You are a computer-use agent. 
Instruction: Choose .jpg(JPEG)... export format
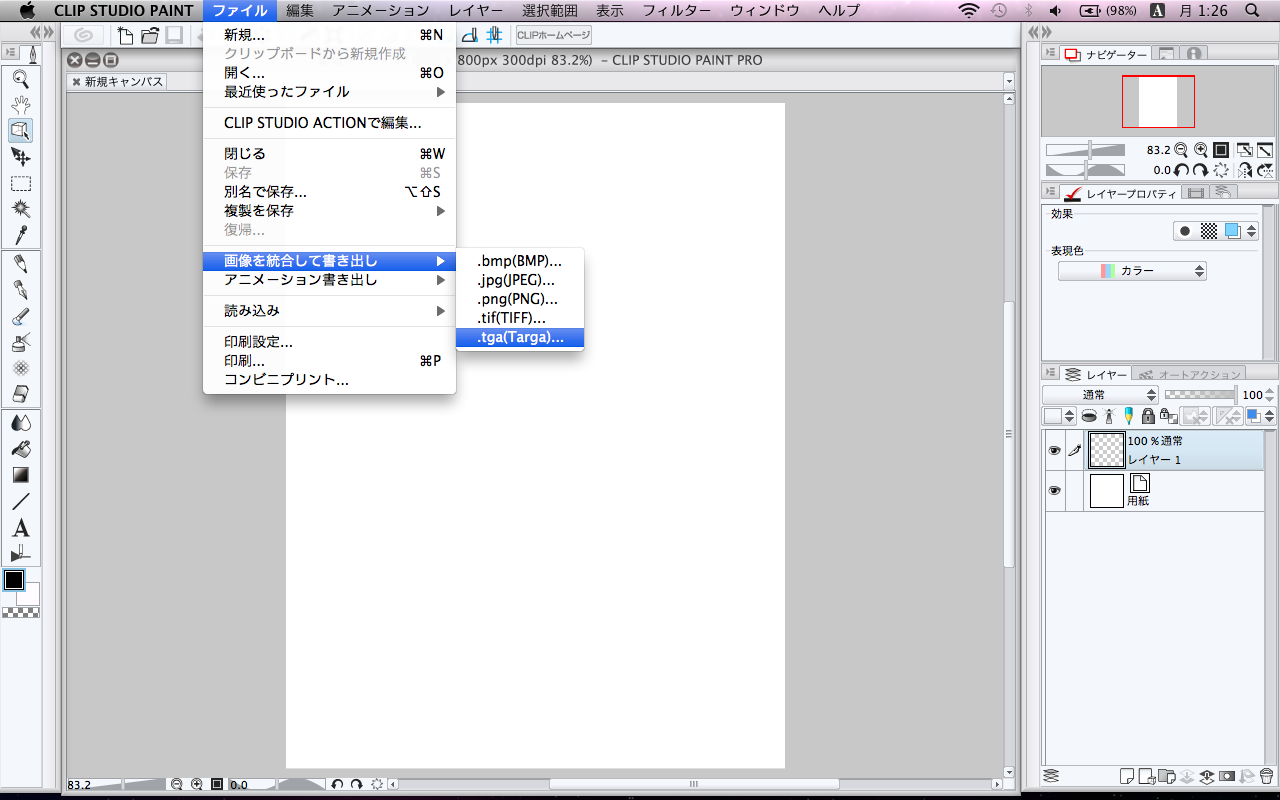[520, 280]
